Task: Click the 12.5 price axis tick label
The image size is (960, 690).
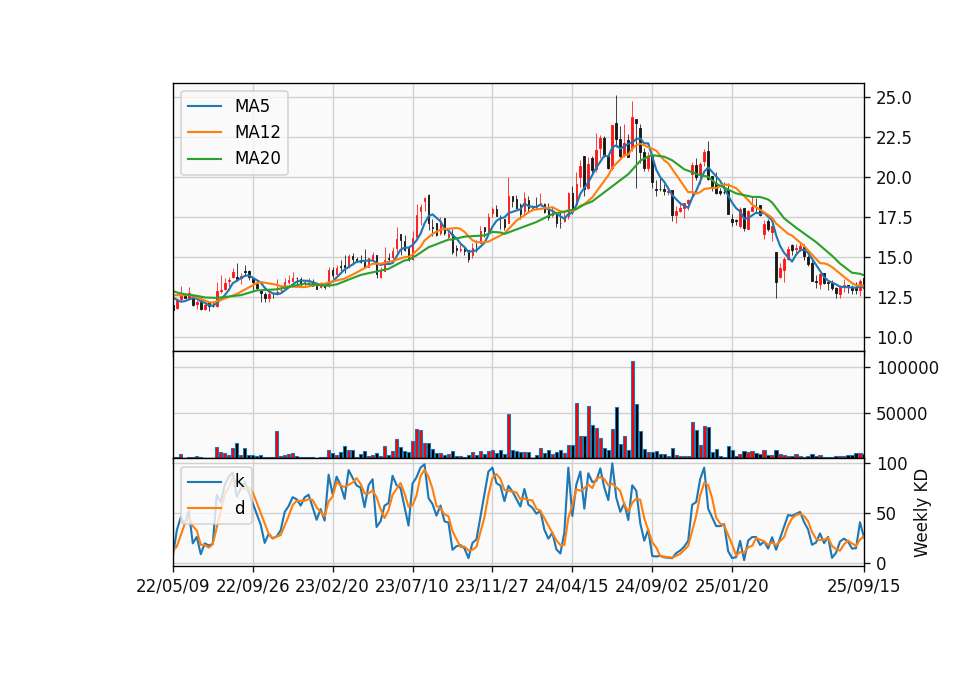Action: point(893,298)
